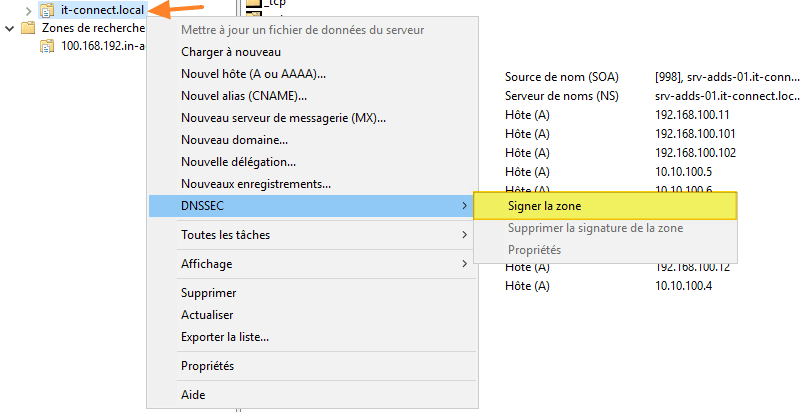Click the 10.10.100.4 address value
Screen dimensions: 800x412
[684, 286]
